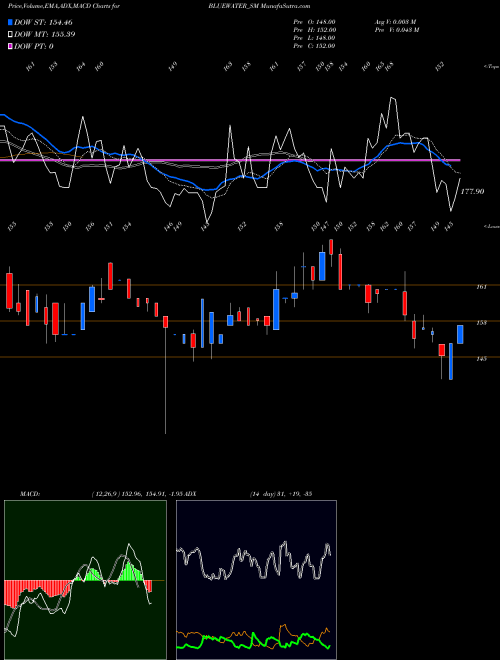500x660 pixels.
Task: Click the tallest peak of the white price line
Action: click(x=392, y=98)
